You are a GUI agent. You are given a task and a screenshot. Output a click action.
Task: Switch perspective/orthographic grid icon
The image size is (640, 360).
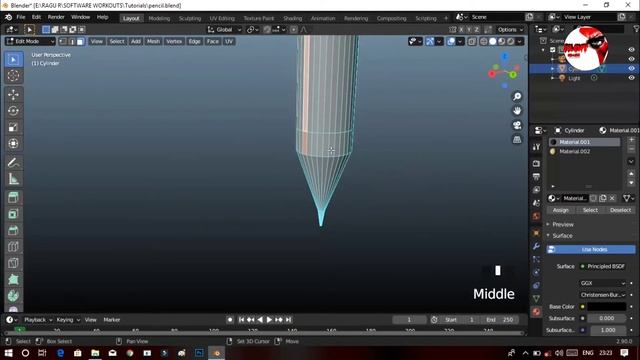tap(517, 139)
